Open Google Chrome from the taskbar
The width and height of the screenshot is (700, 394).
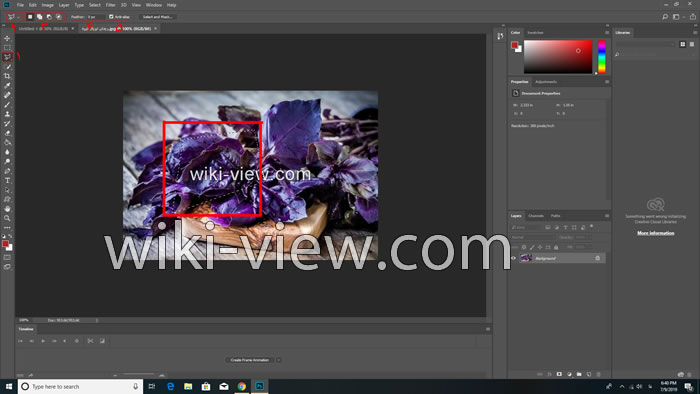point(242,386)
